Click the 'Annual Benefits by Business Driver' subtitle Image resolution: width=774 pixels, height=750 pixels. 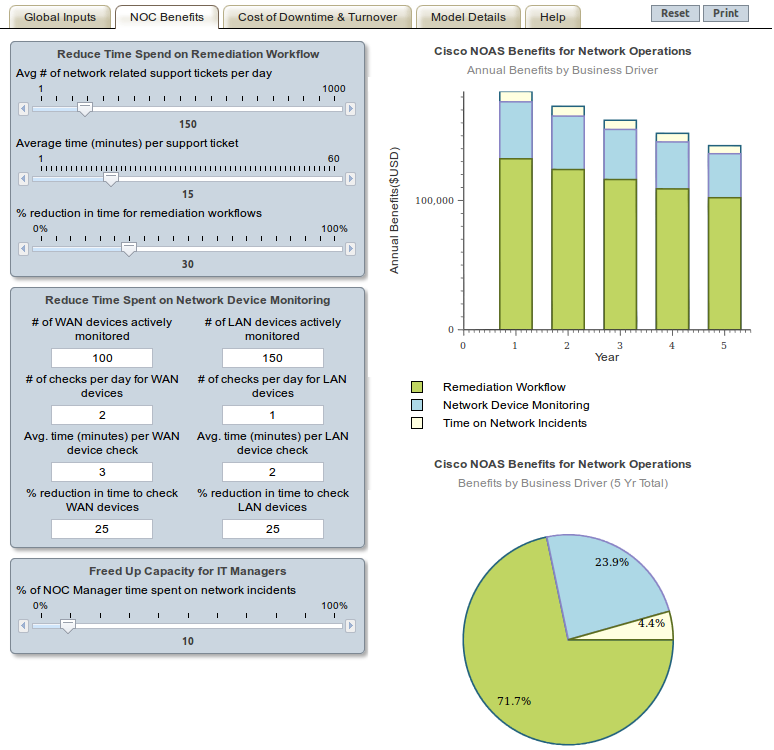[562, 70]
